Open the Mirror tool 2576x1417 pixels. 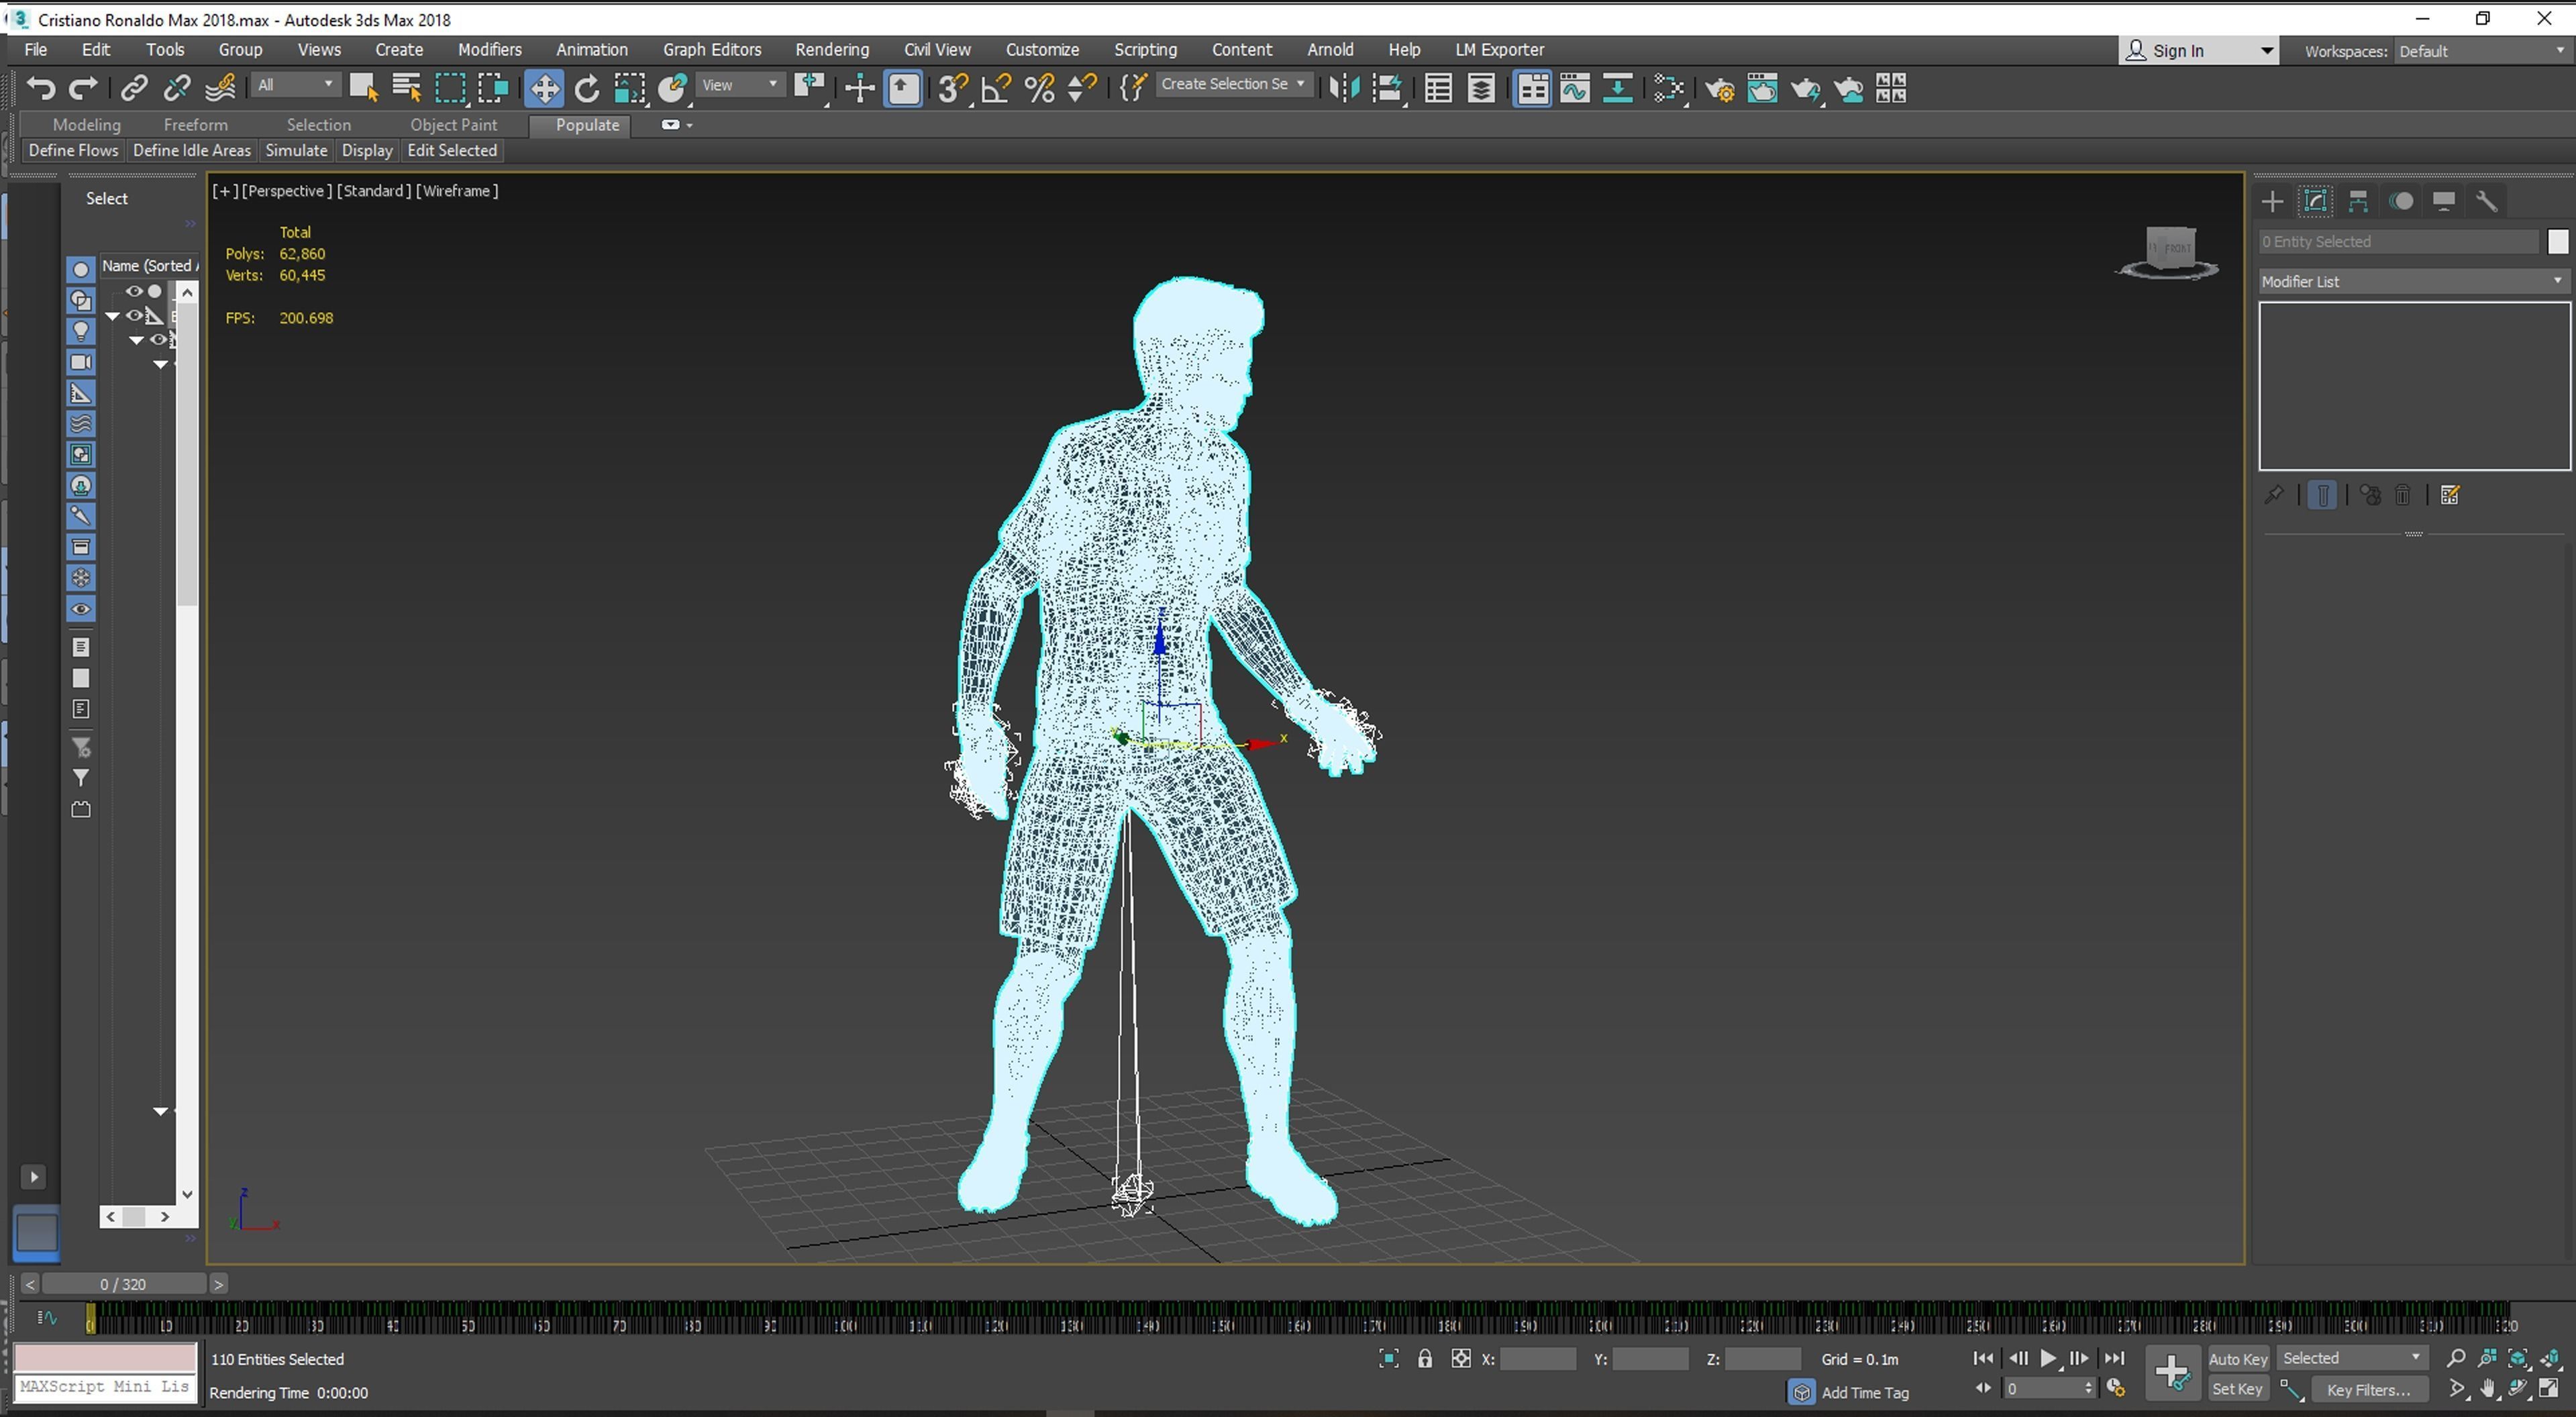(x=1344, y=89)
